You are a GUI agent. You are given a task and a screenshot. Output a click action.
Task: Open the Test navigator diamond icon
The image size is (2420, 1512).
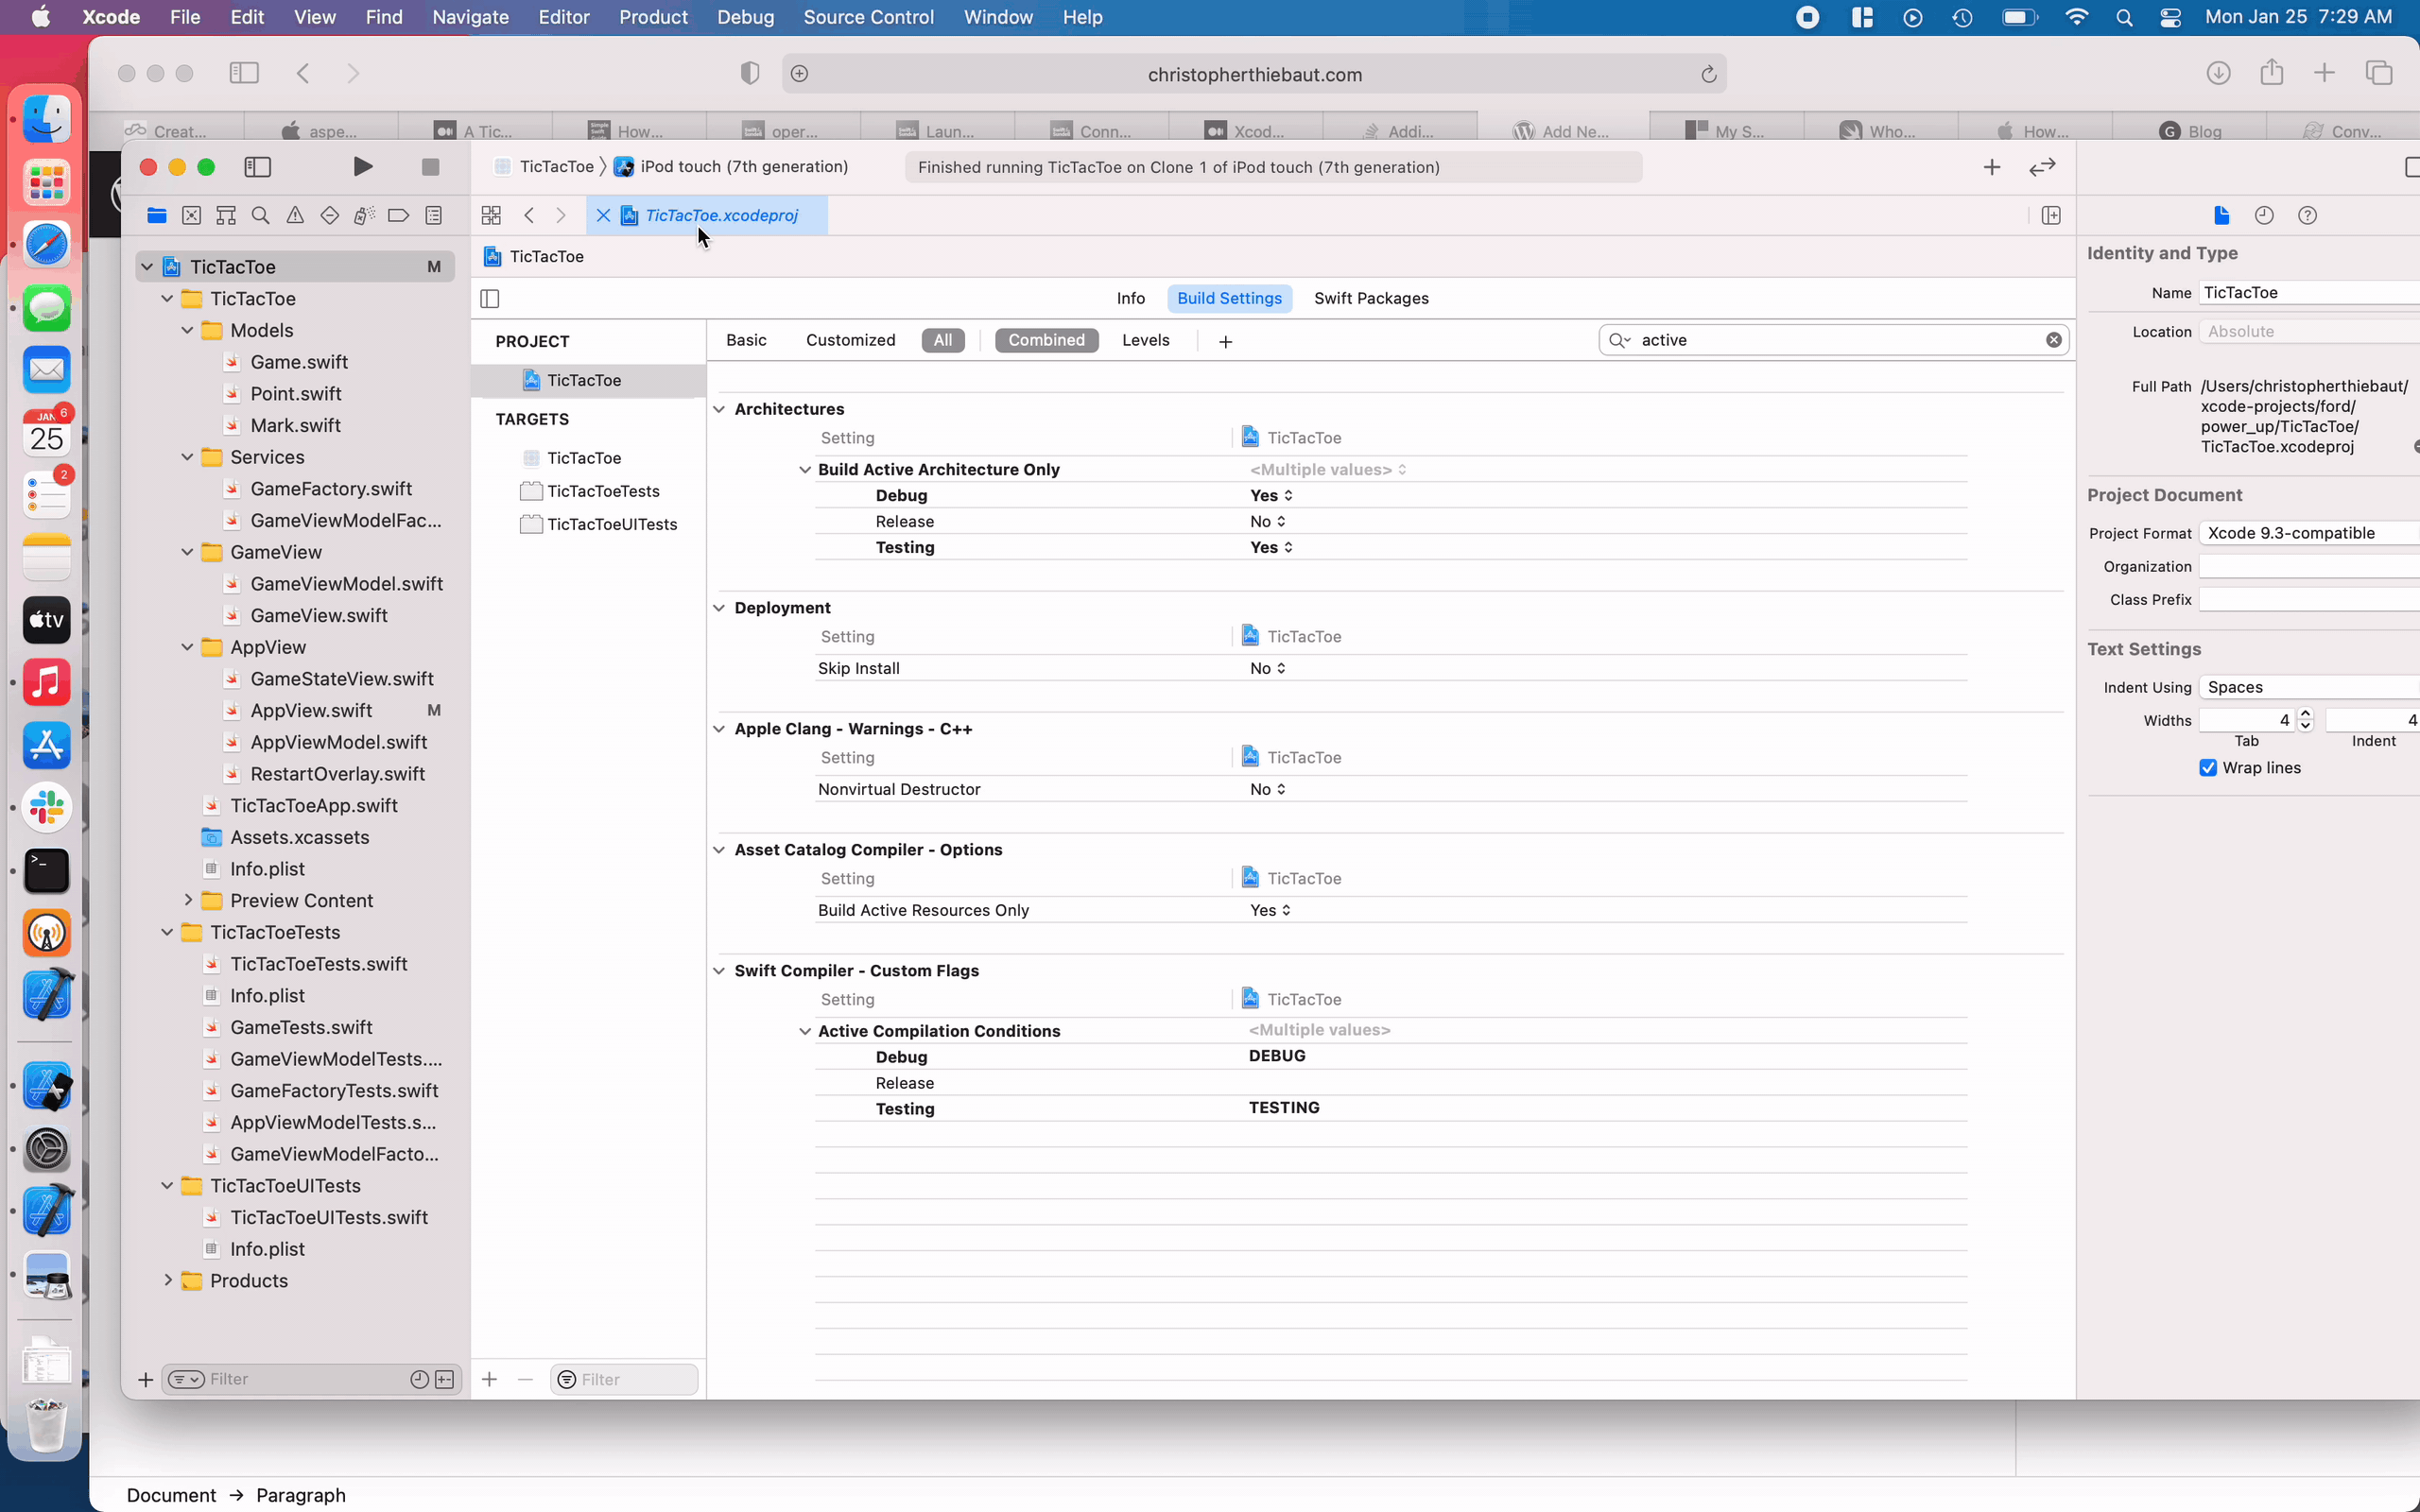click(330, 215)
